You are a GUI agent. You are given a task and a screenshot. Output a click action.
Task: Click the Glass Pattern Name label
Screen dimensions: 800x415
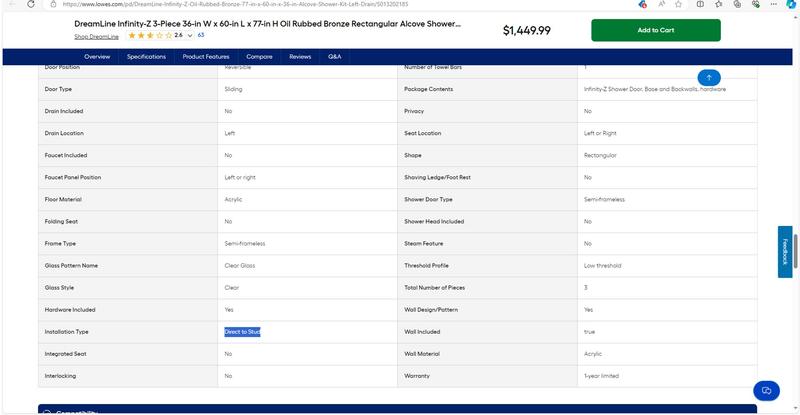(71, 265)
